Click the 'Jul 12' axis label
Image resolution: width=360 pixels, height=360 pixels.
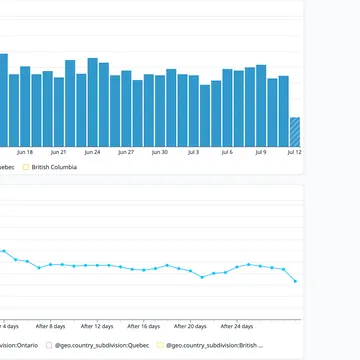(294, 152)
